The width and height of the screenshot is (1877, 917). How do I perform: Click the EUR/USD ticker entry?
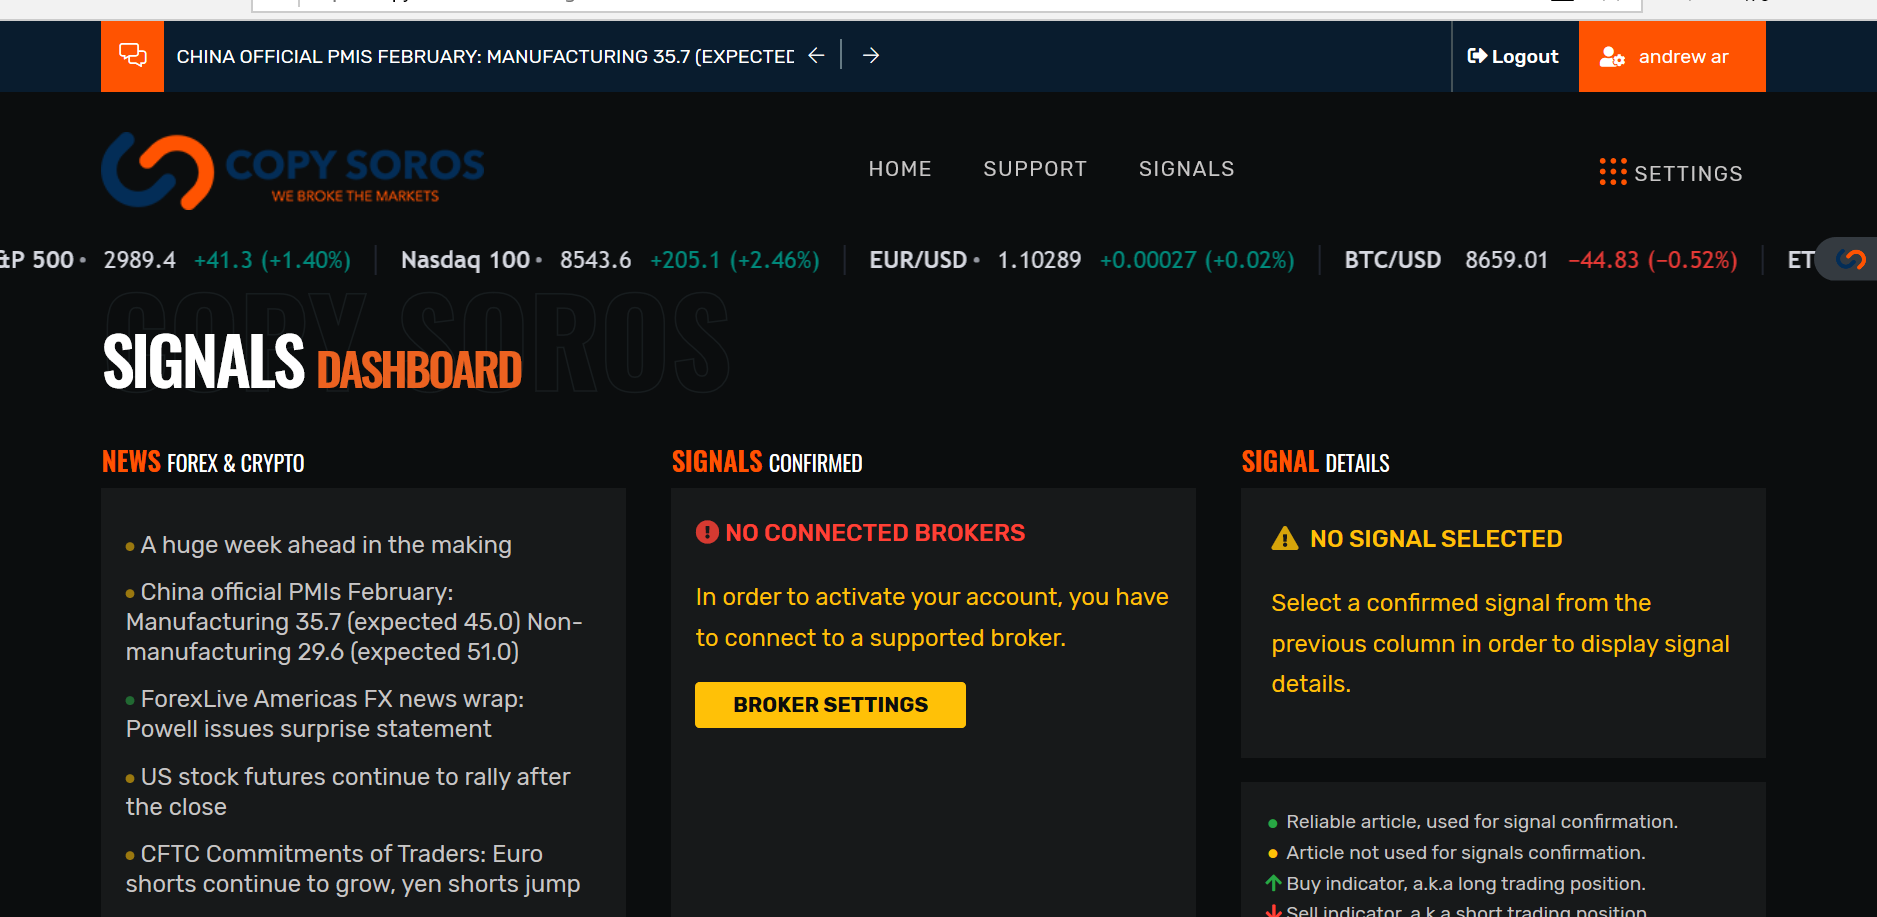pos(1082,260)
